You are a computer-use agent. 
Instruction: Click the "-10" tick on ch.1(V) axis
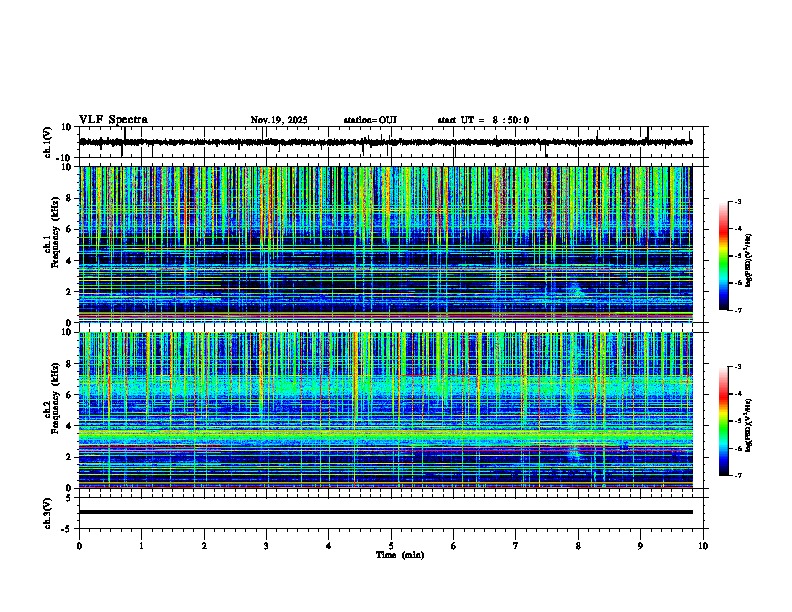pyautogui.click(x=65, y=158)
